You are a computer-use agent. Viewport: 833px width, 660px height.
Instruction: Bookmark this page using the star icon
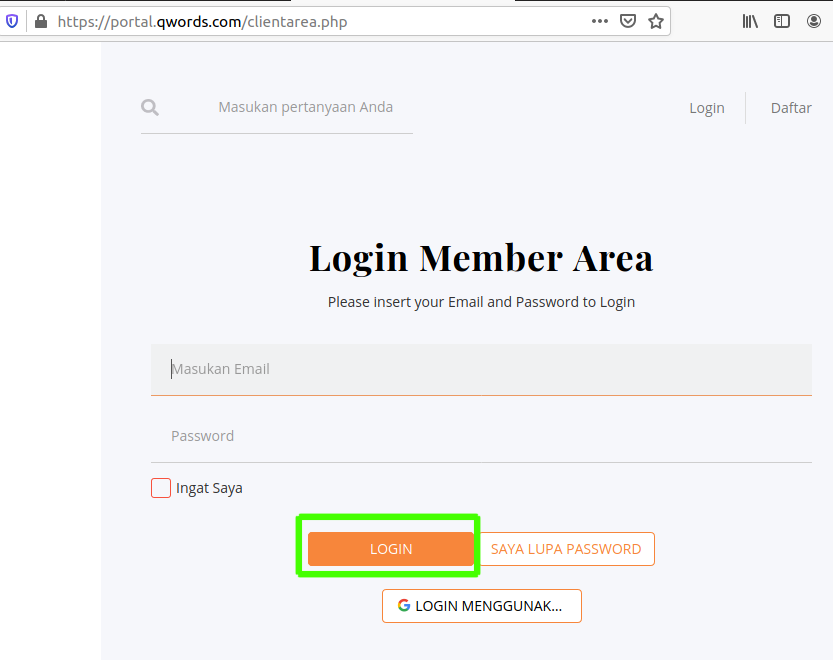656,20
